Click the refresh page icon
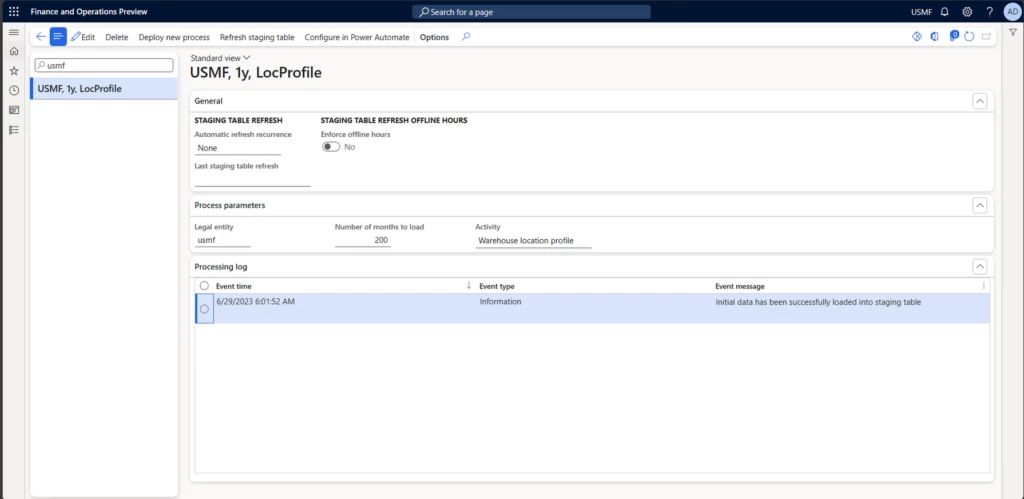Screen dimensions: 1024x499 [969, 37]
